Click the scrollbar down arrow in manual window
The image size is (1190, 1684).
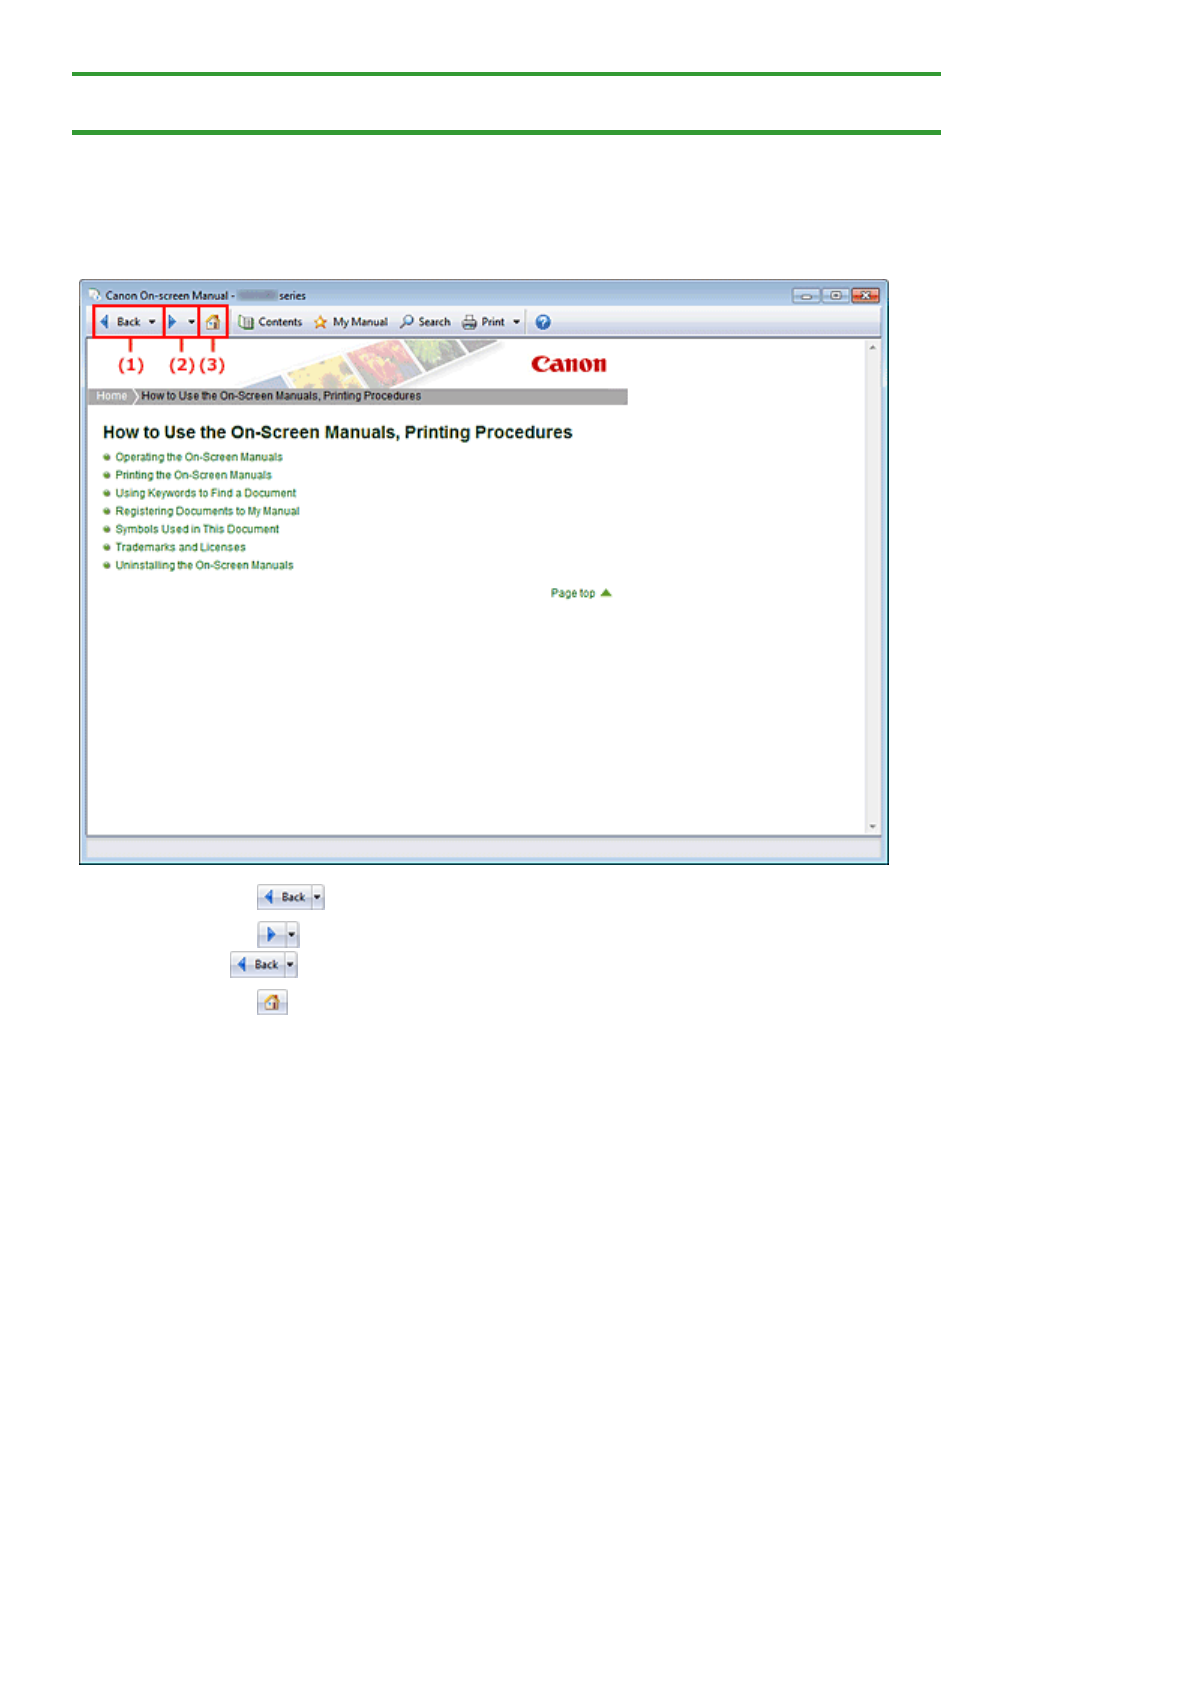(x=872, y=826)
